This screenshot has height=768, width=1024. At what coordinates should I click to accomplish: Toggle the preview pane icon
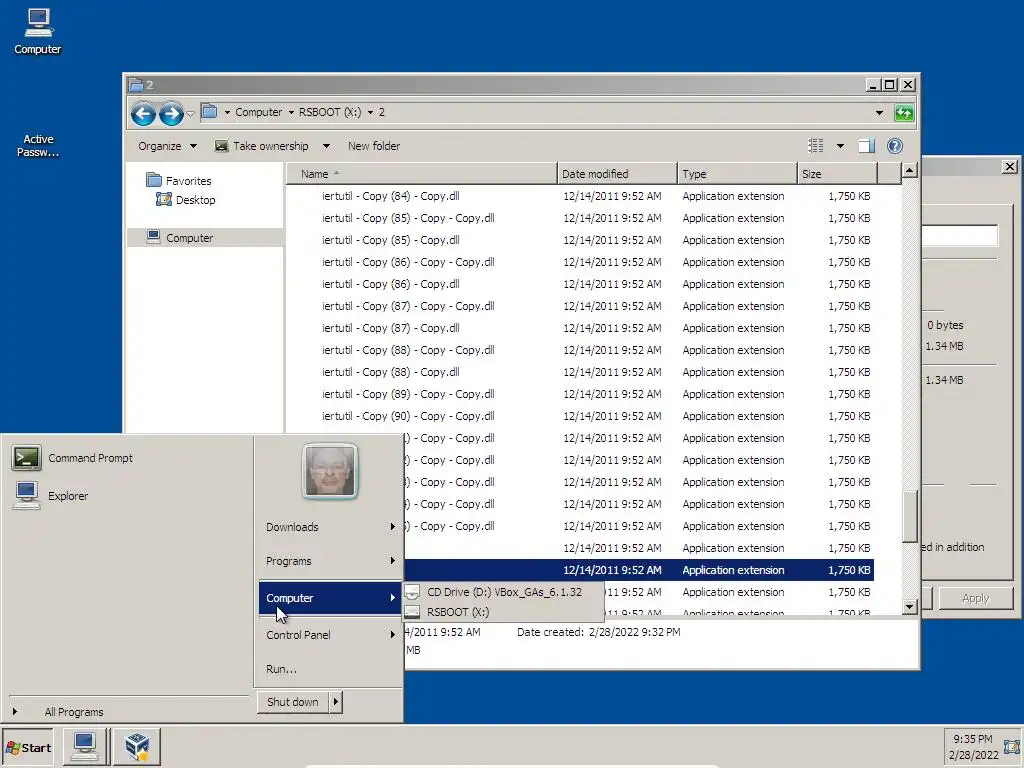866,146
